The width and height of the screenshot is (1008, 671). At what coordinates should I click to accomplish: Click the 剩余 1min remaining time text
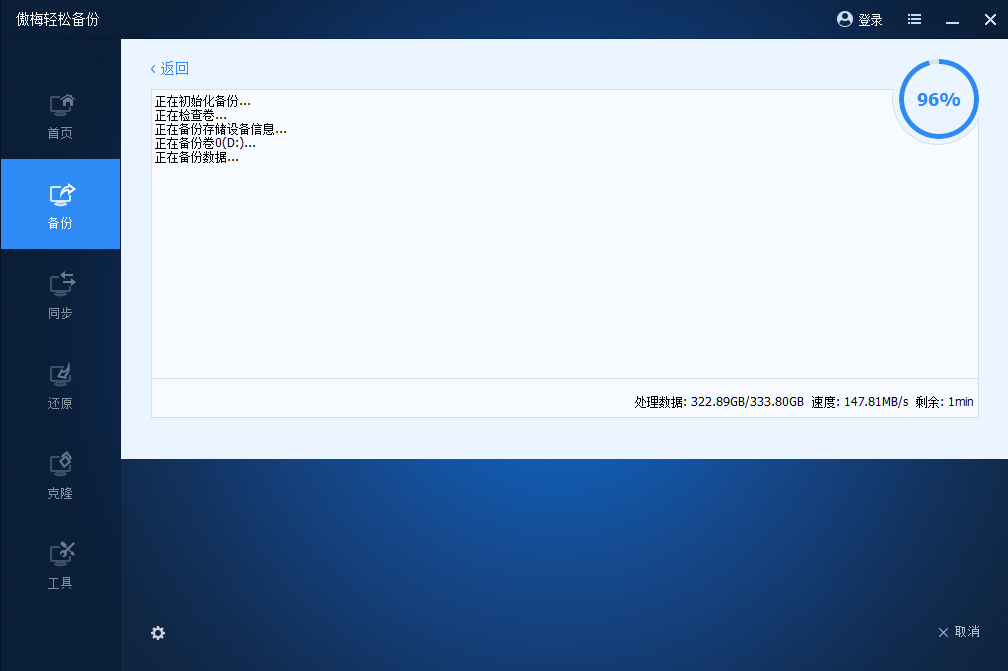point(944,402)
